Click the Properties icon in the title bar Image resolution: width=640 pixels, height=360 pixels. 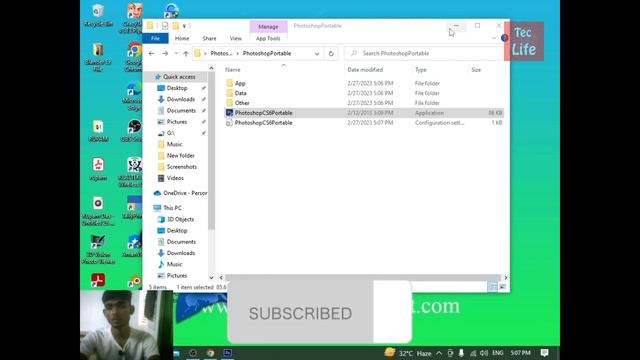click(165, 26)
